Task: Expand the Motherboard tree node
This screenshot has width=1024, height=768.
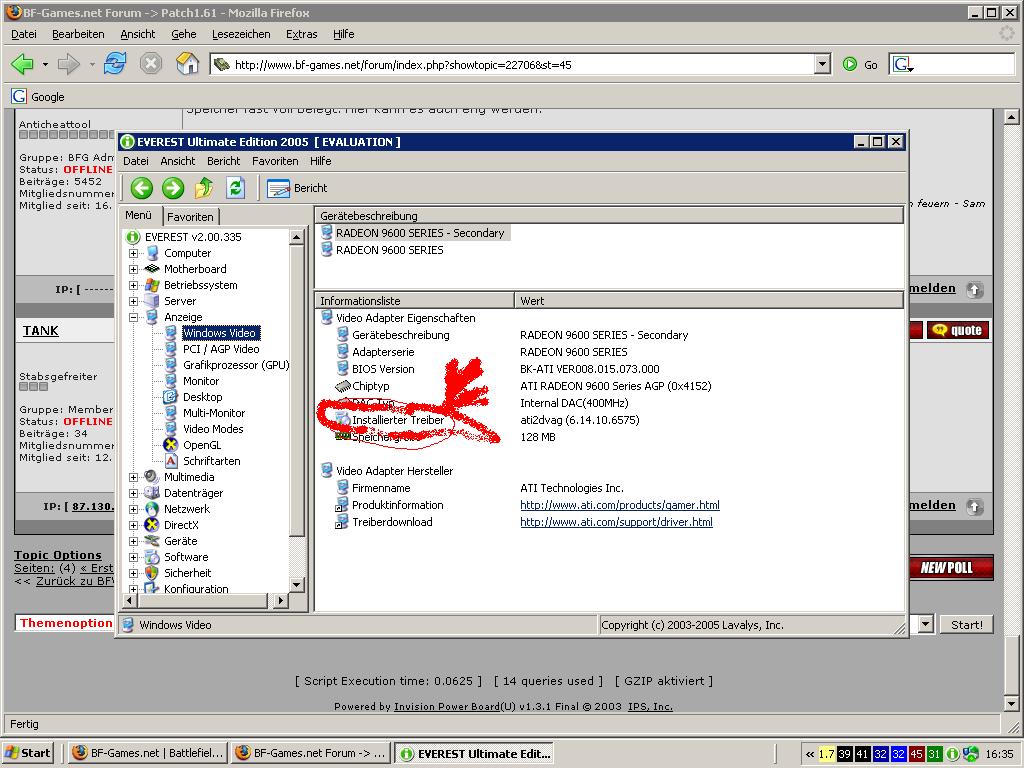Action: pos(133,269)
